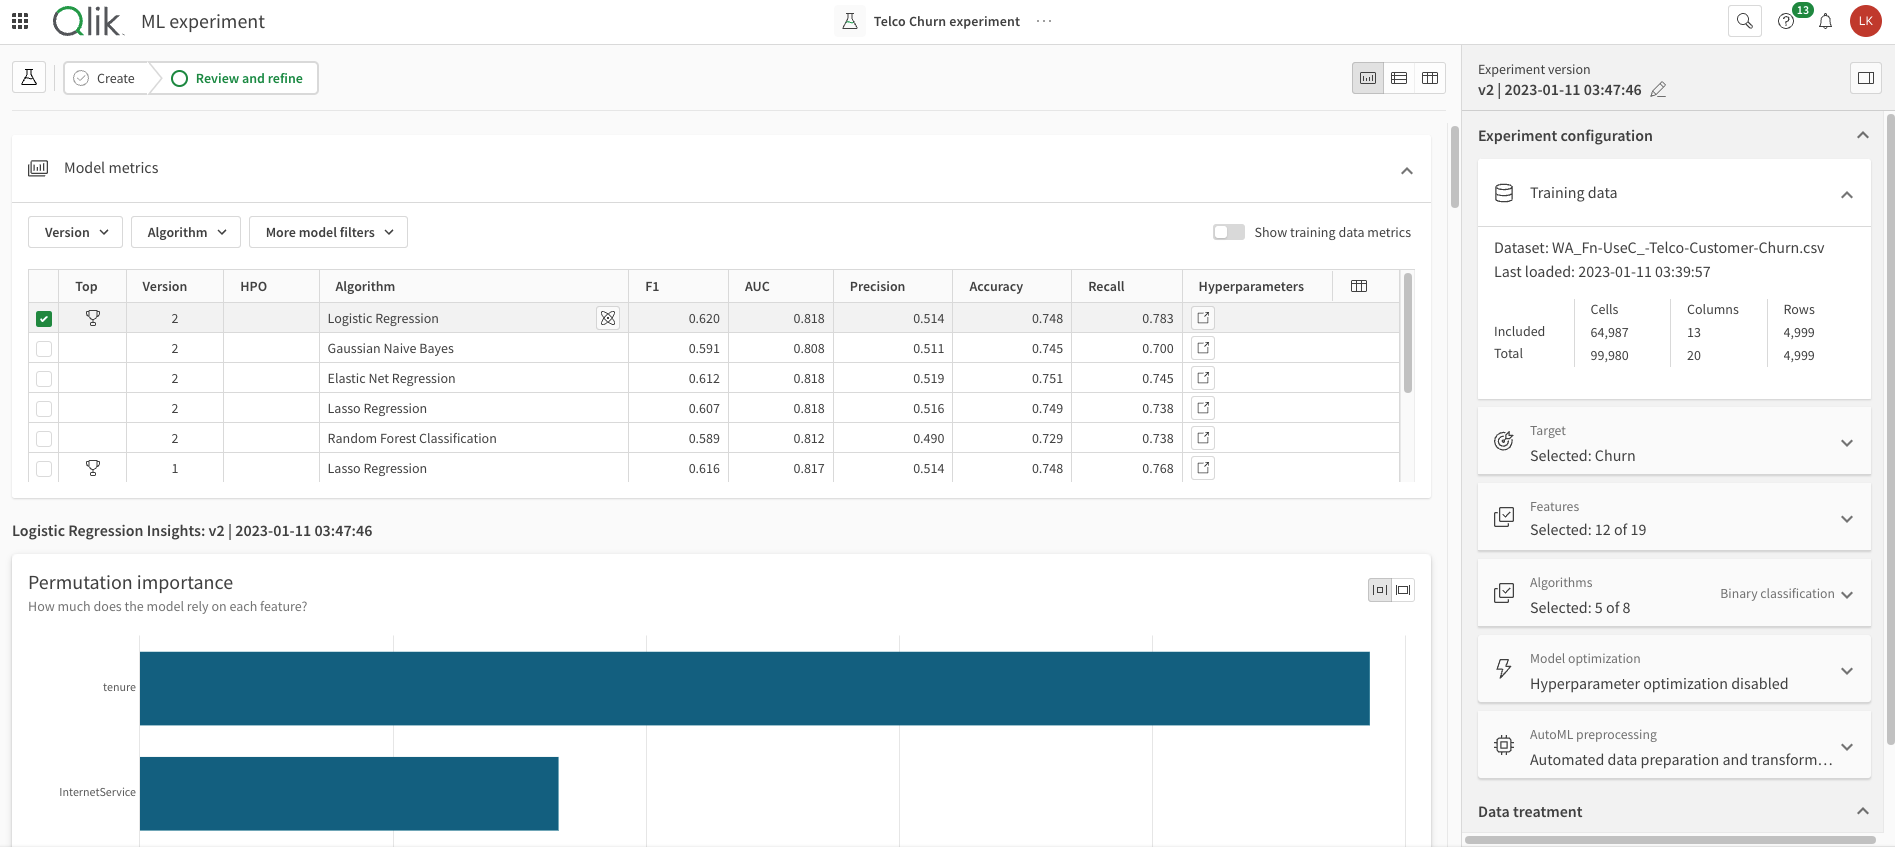The height and width of the screenshot is (852, 1895).
Task: Open the column picker icon in table header
Action: pos(1359,286)
